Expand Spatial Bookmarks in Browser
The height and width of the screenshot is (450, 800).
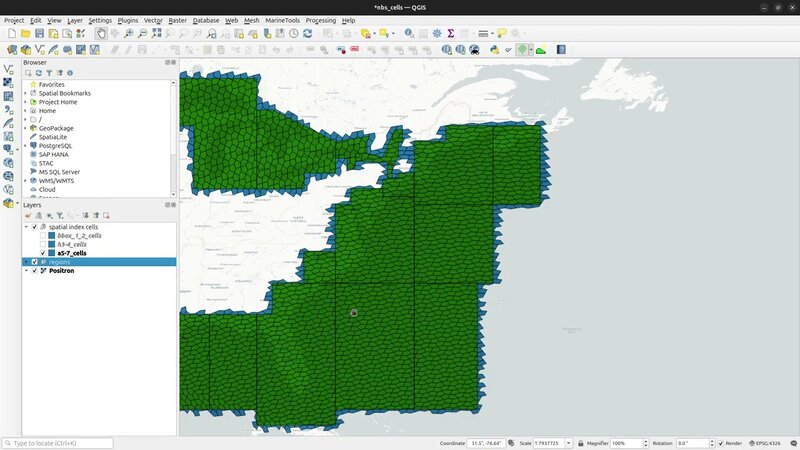tap(26, 93)
